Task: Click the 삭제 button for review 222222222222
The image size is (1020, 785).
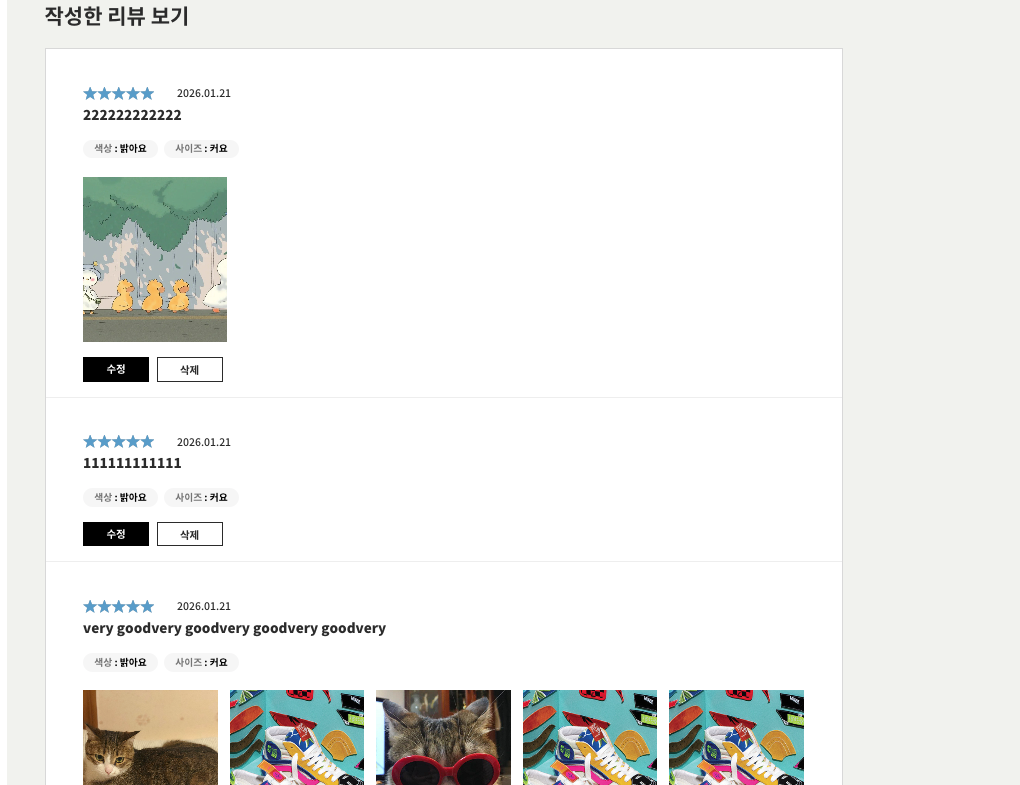Action: [x=190, y=369]
